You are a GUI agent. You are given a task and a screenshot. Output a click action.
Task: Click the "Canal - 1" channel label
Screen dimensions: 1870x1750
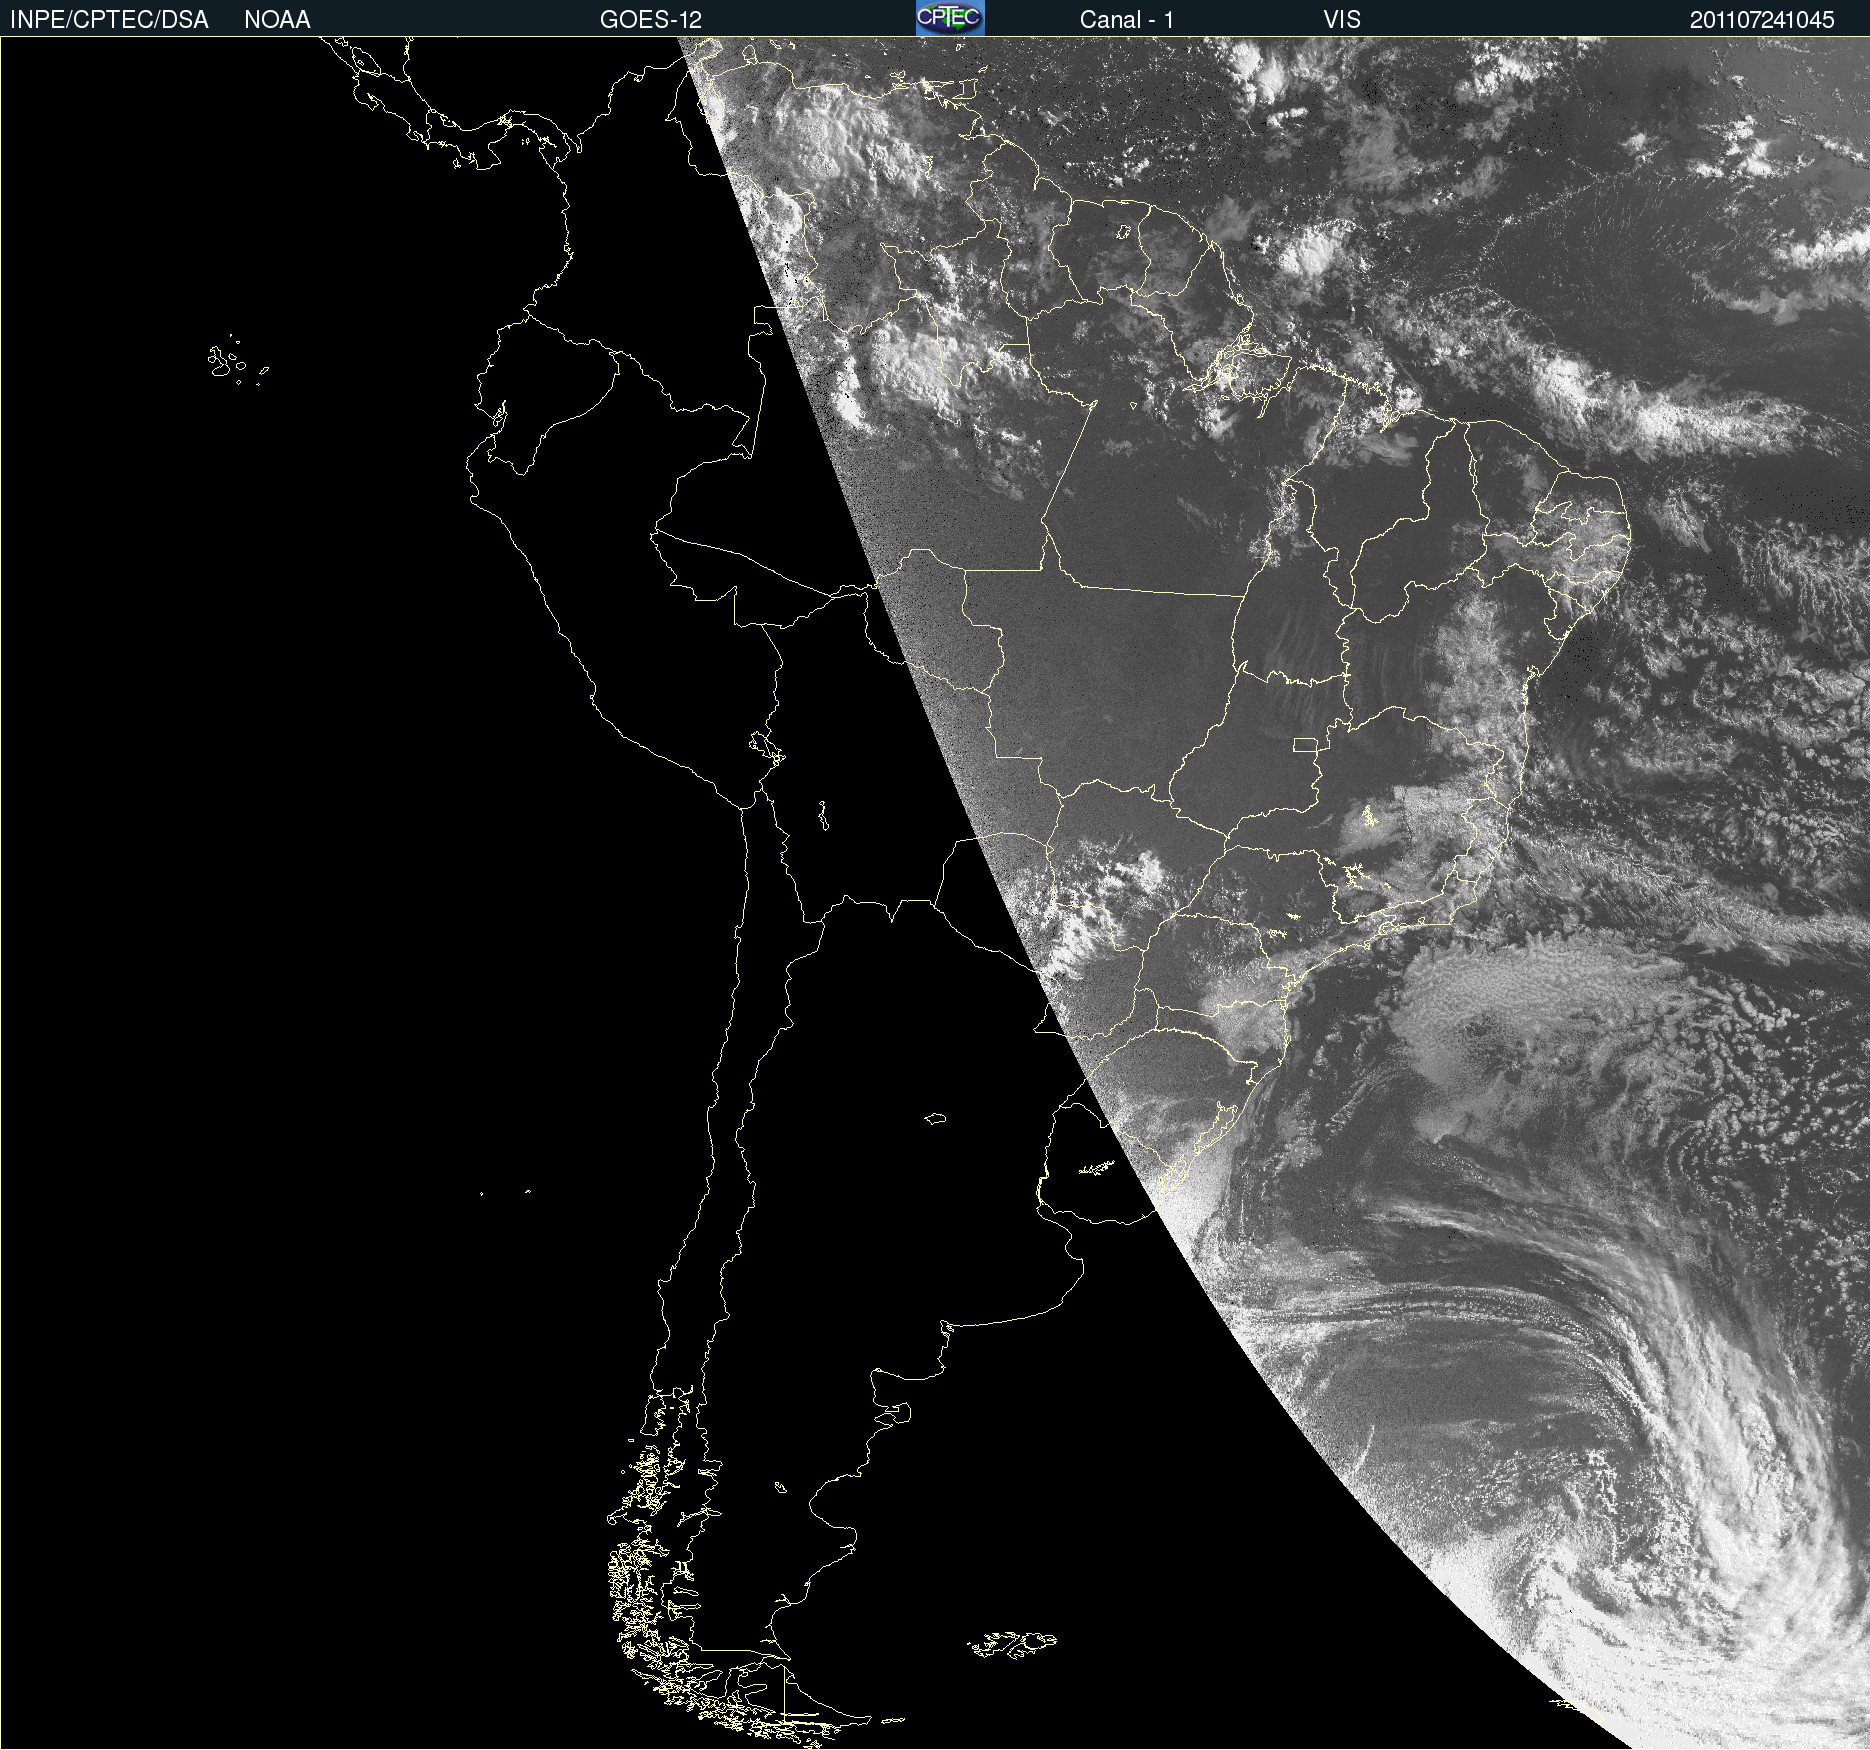[x=1127, y=20]
